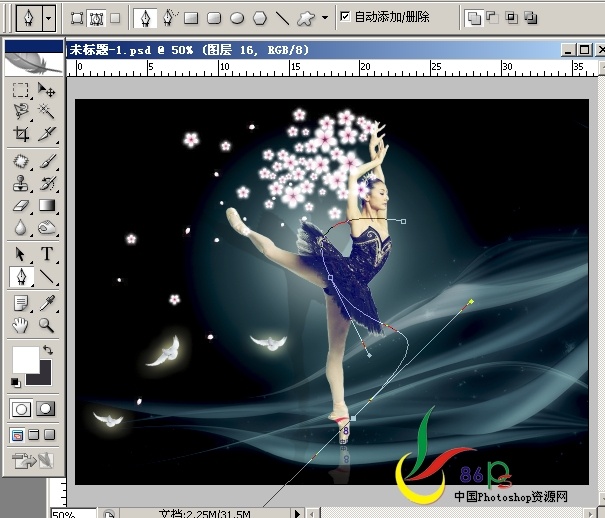Select the Blur tool

21,227
